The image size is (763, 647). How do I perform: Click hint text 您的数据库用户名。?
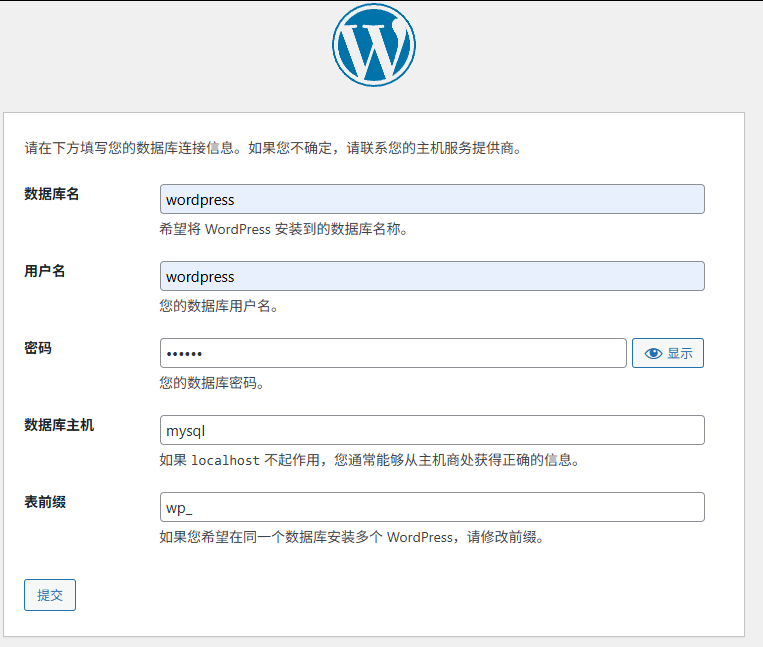(219, 306)
